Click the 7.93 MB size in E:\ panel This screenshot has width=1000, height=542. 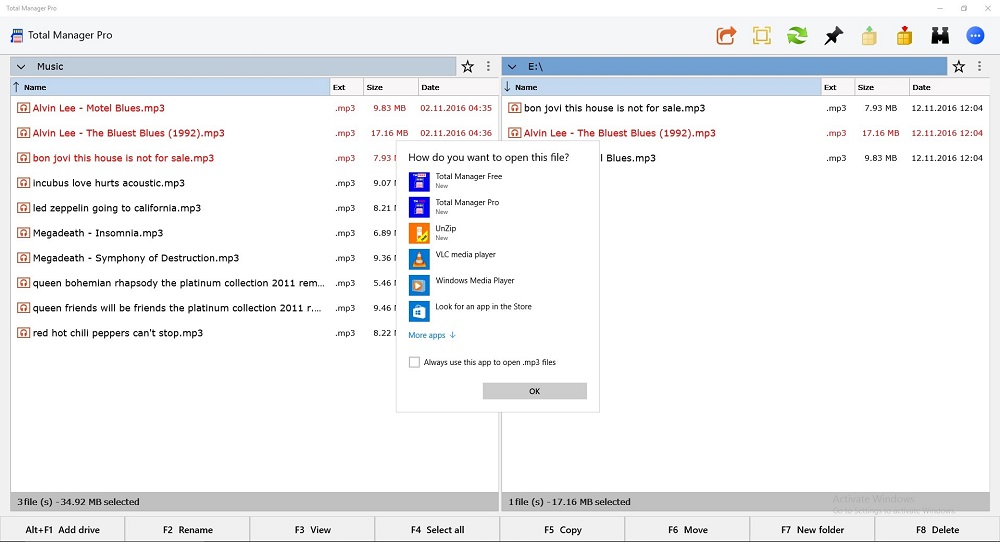point(881,108)
